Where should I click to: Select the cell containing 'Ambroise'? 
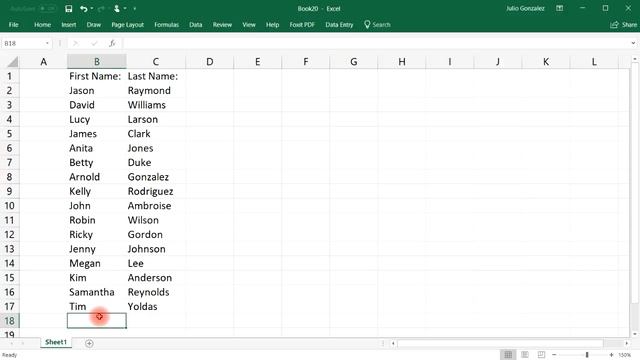coord(156,206)
